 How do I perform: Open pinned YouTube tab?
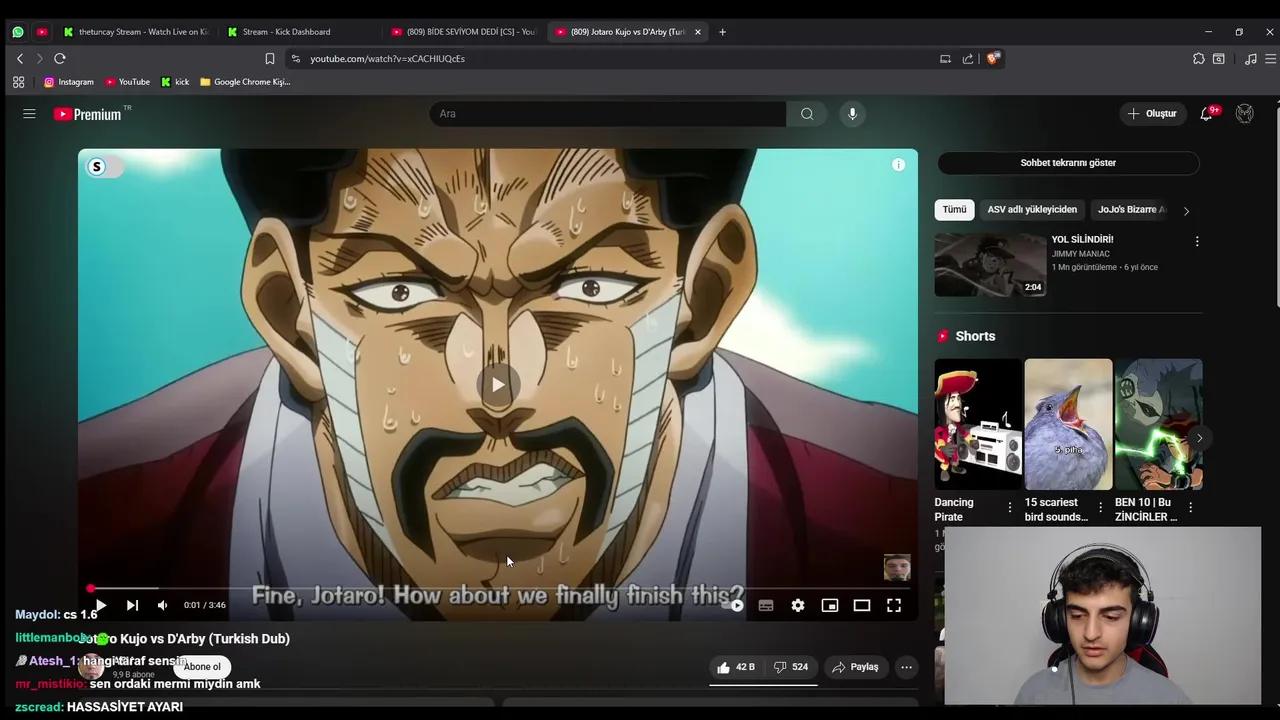pyautogui.click(x=42, y=32)
